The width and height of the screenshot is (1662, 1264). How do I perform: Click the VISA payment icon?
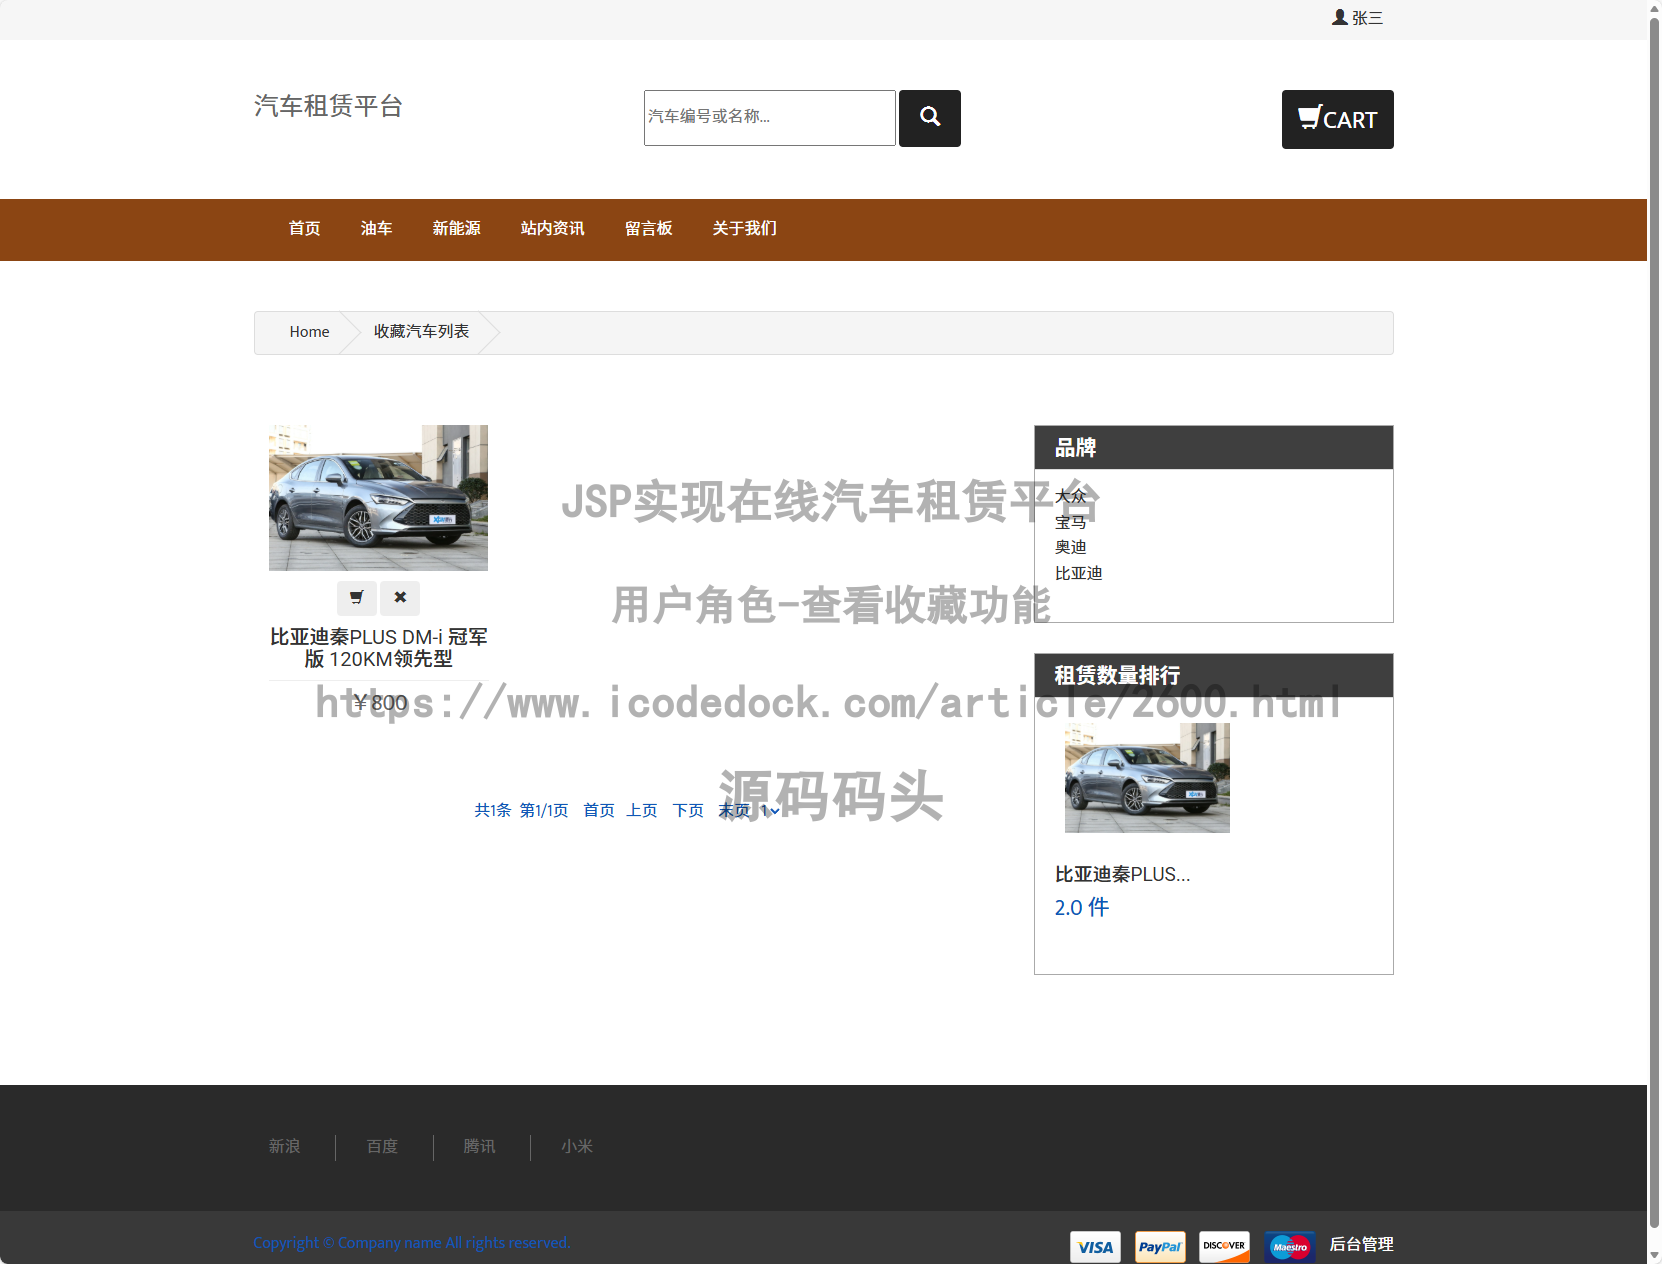[1095, 1247]
